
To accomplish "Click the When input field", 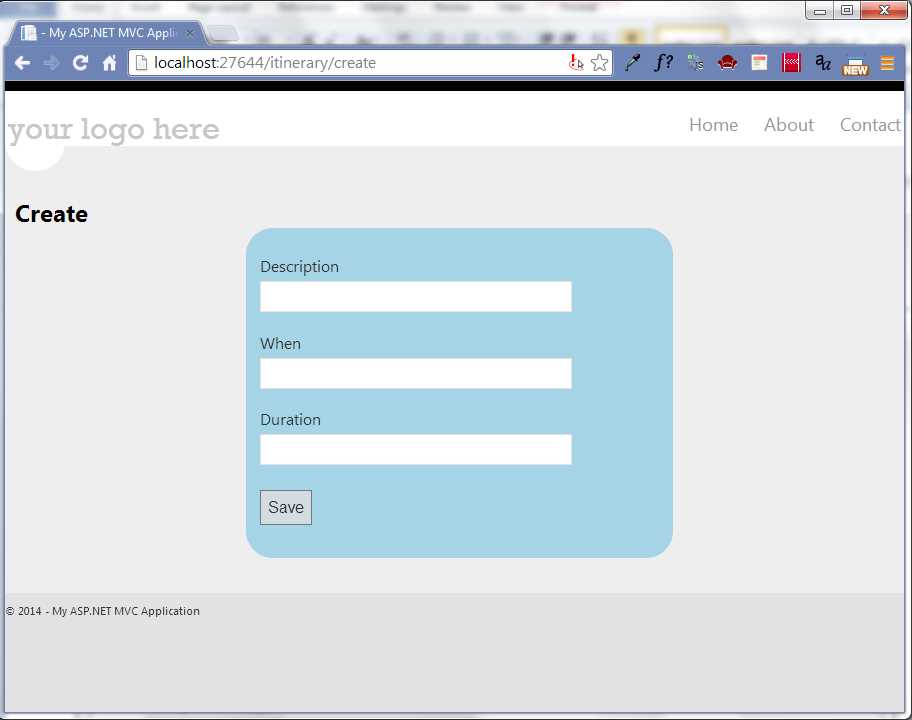I will tap(415, 373).
